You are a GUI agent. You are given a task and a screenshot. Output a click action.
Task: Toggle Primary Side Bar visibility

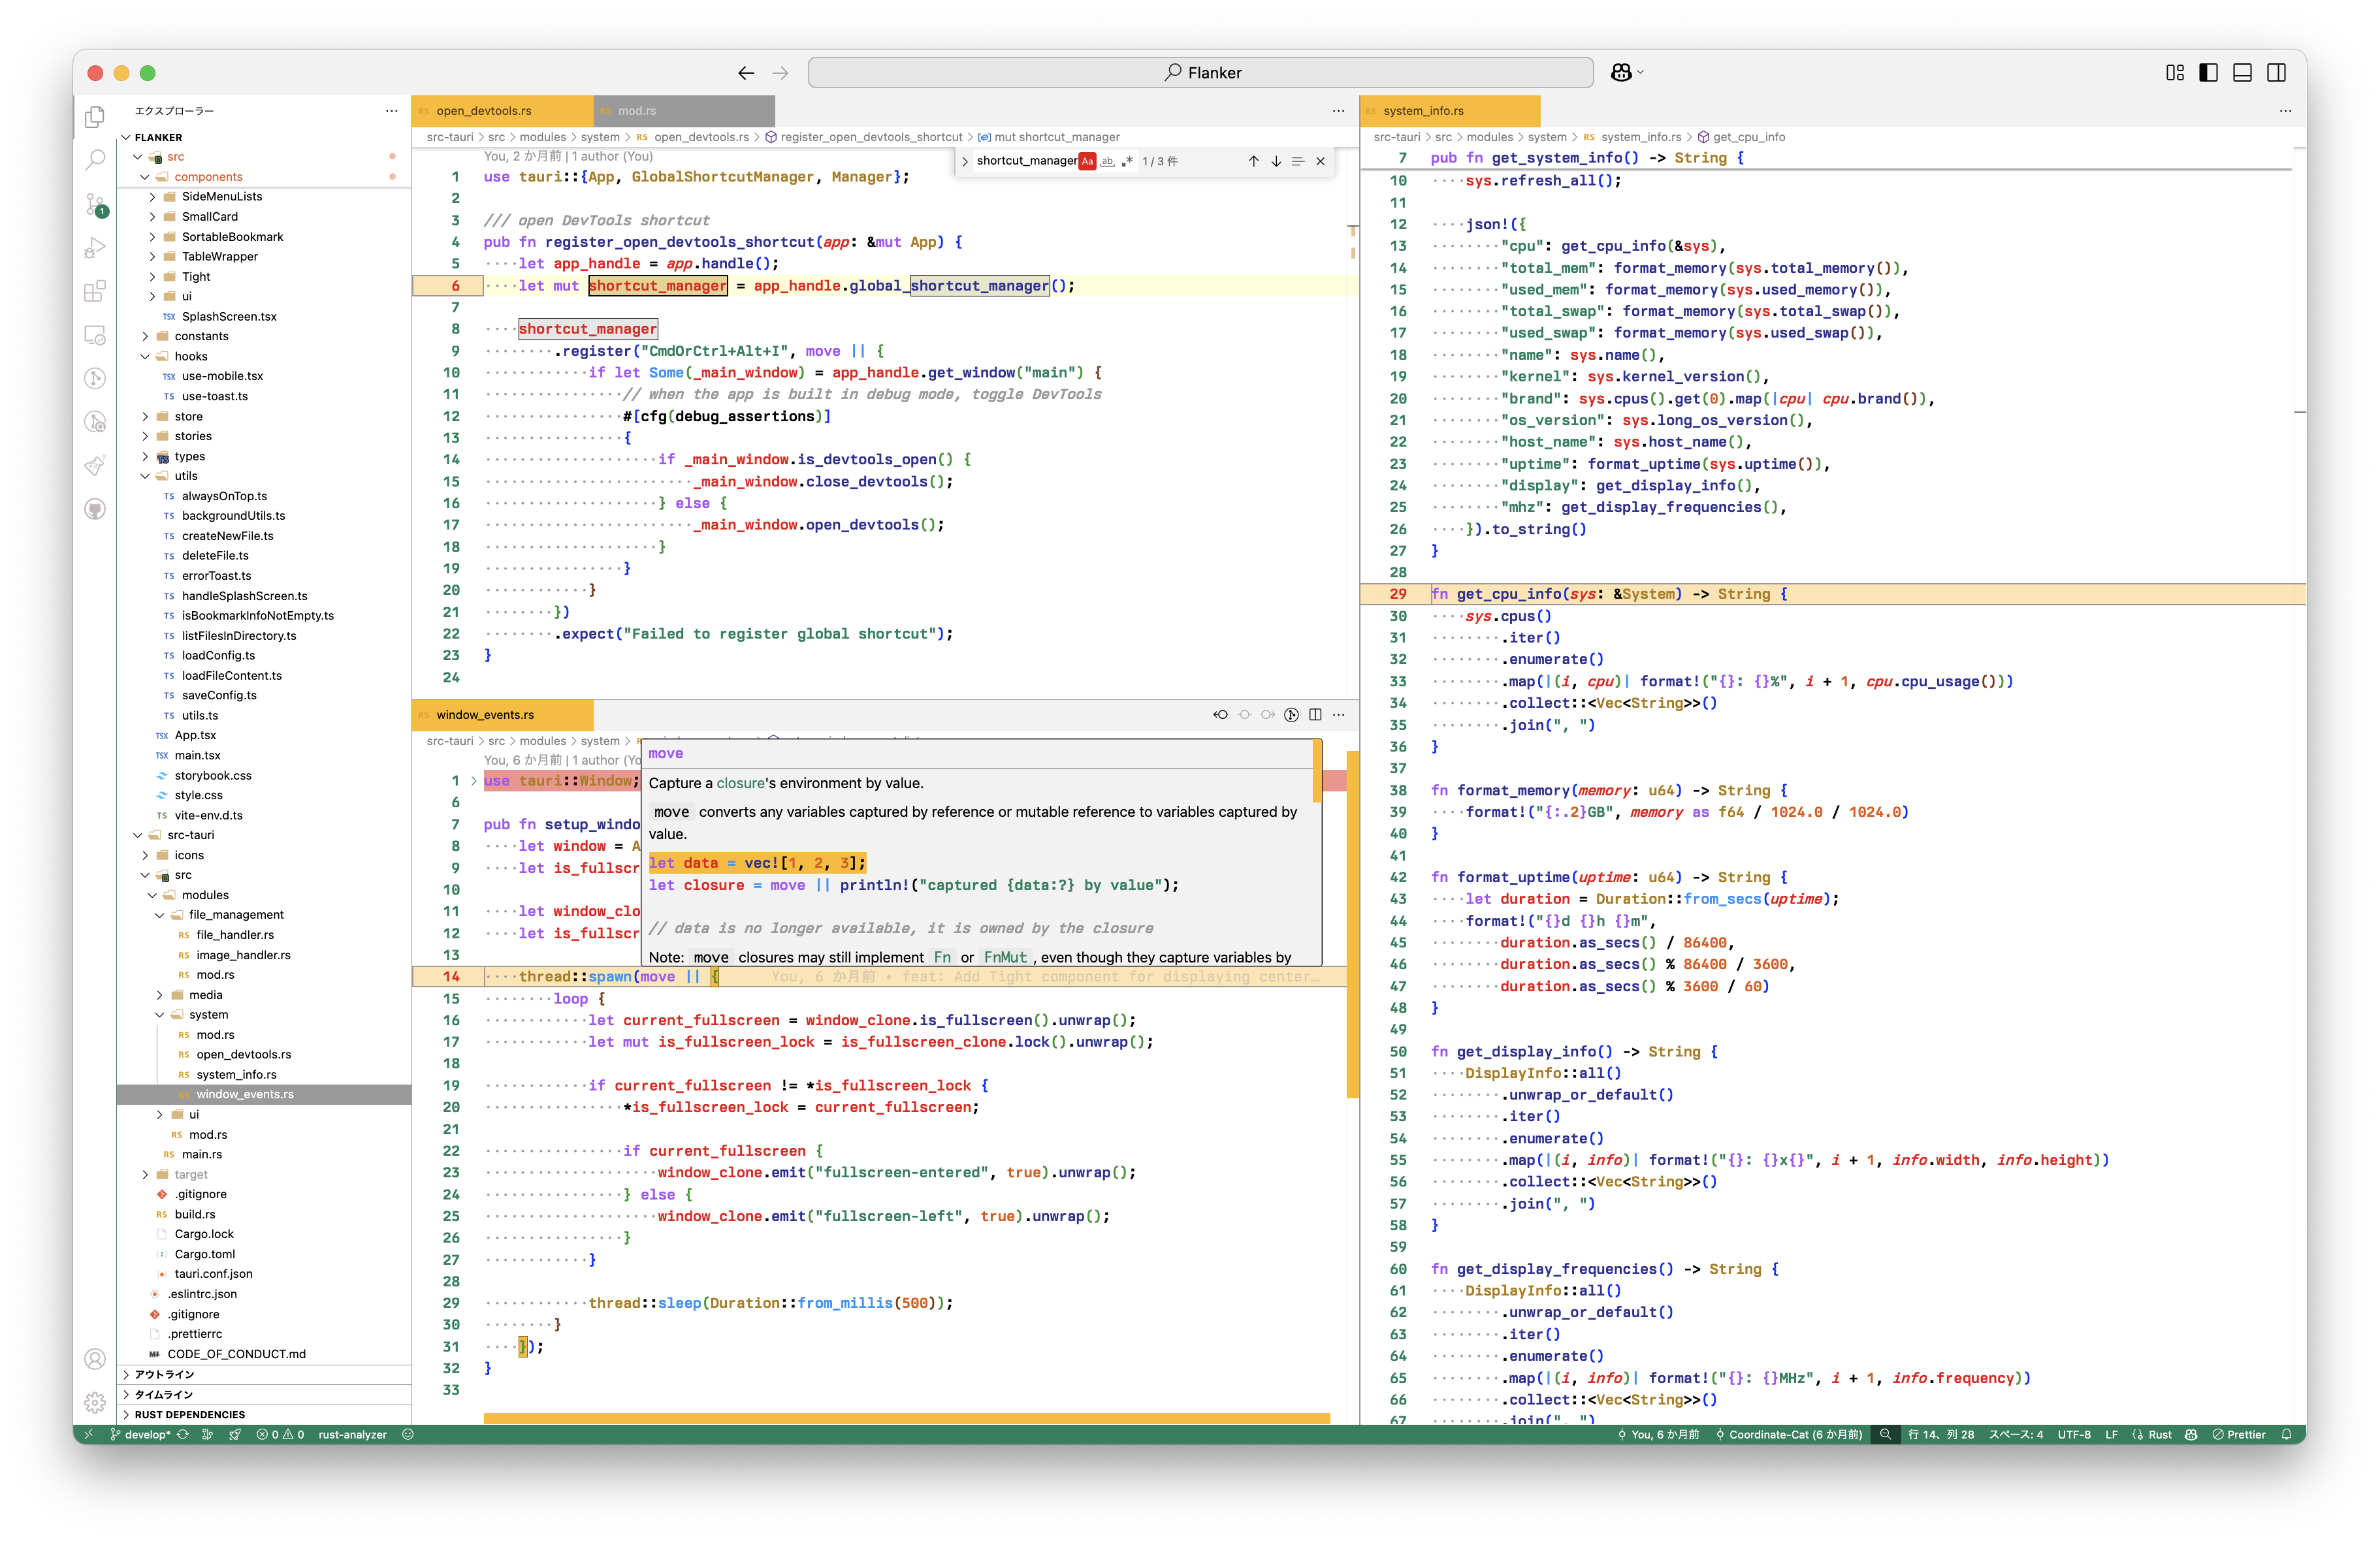[x=2209, y=72]
